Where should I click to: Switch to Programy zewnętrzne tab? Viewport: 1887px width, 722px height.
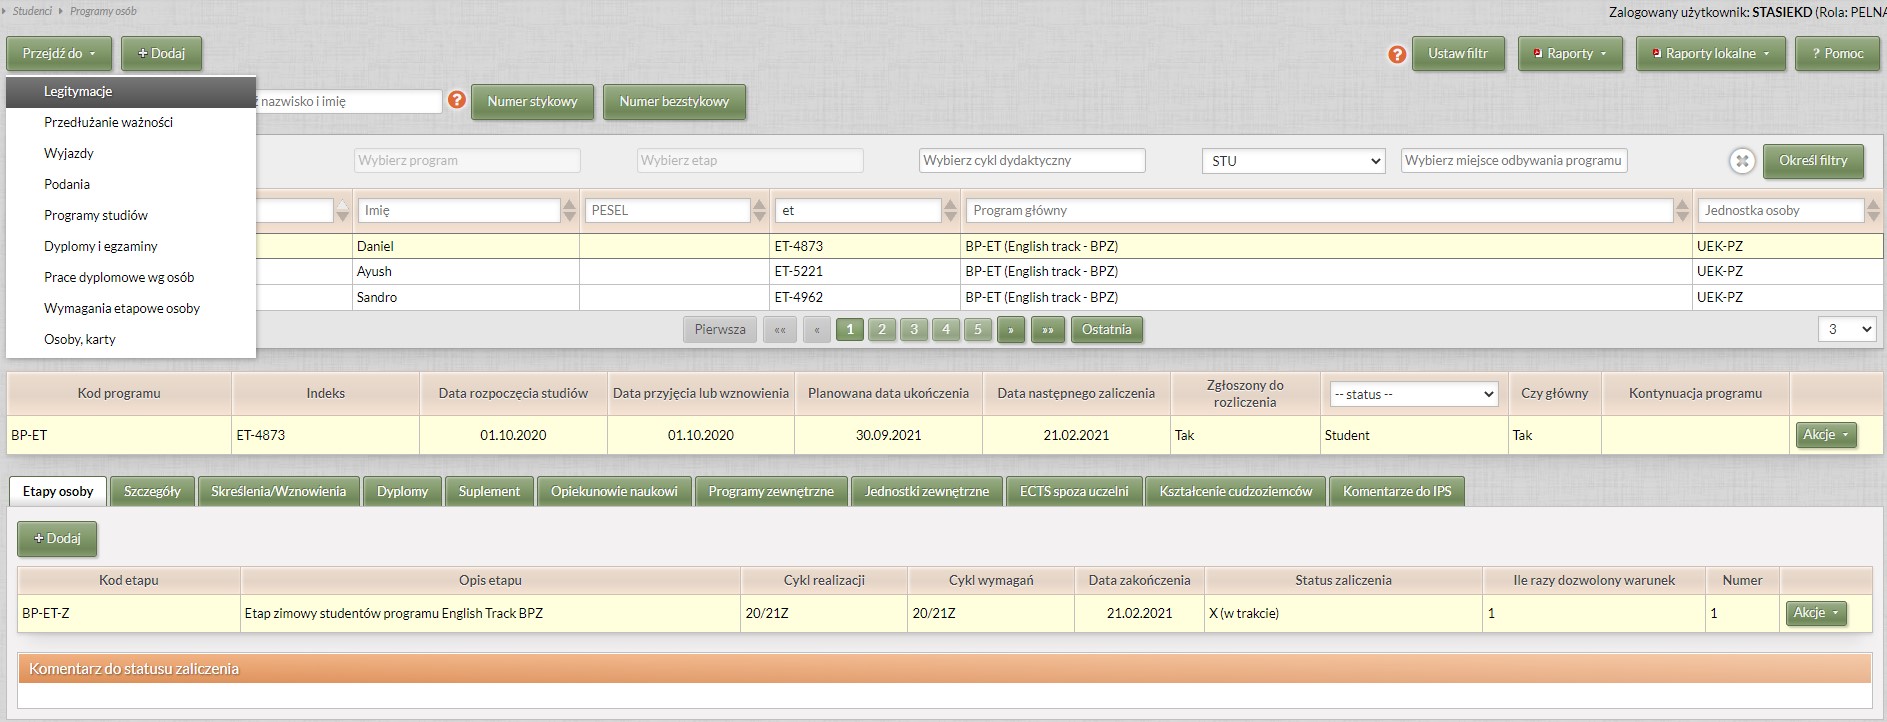click(771, 491)
